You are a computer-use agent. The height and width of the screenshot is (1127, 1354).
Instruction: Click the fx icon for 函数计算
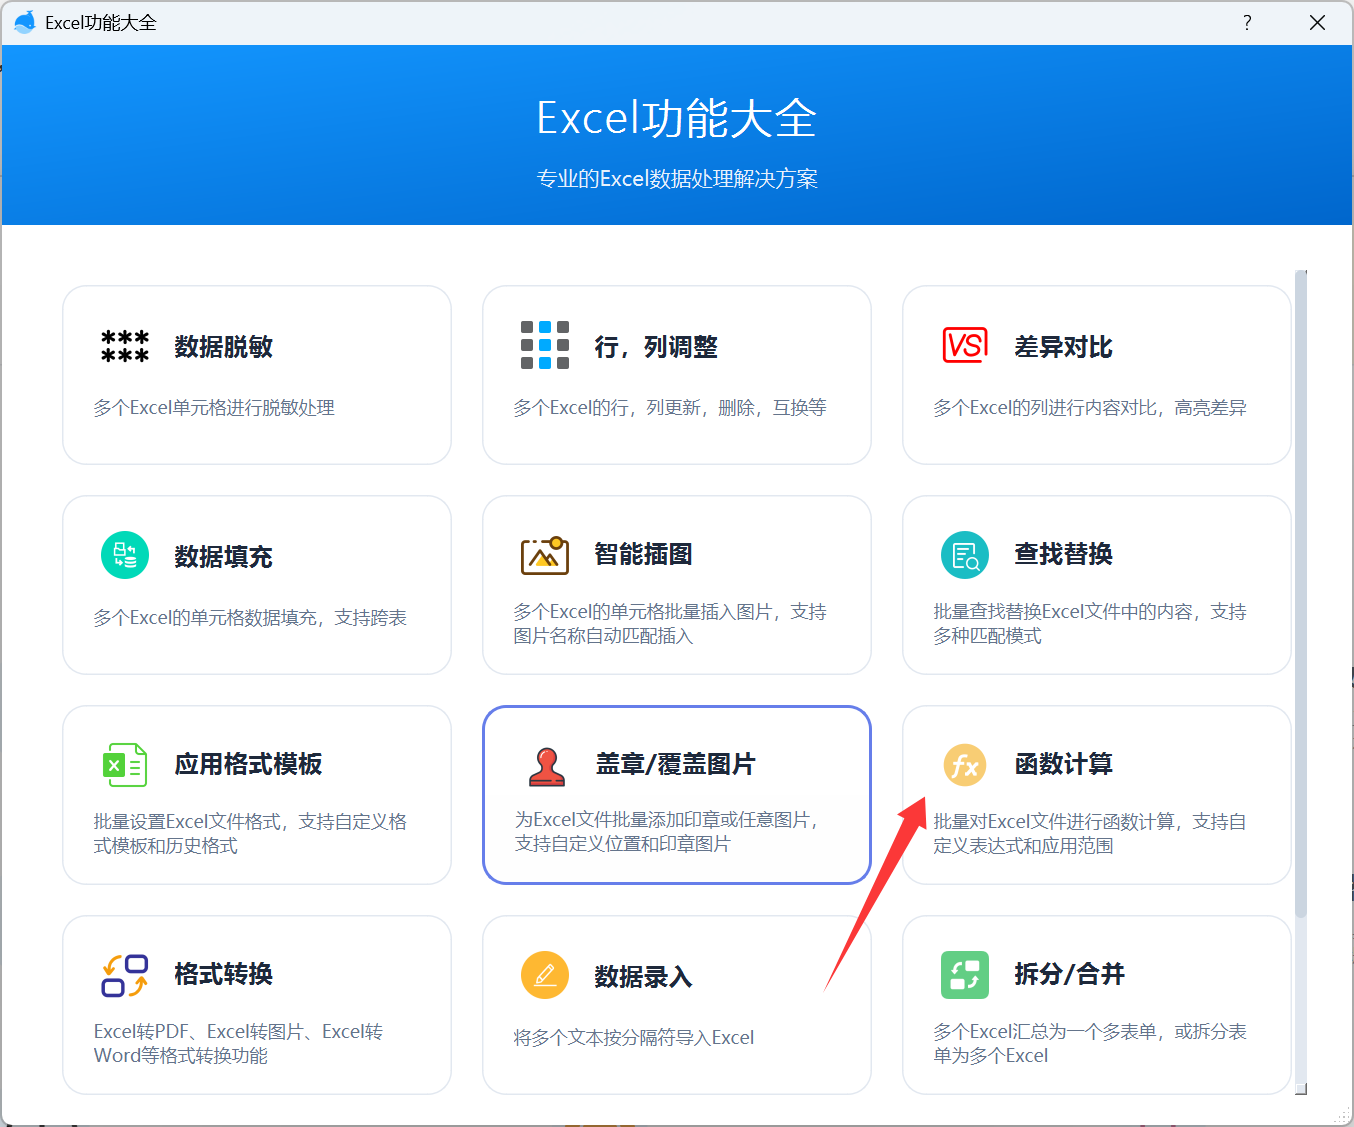click(965, 765)
